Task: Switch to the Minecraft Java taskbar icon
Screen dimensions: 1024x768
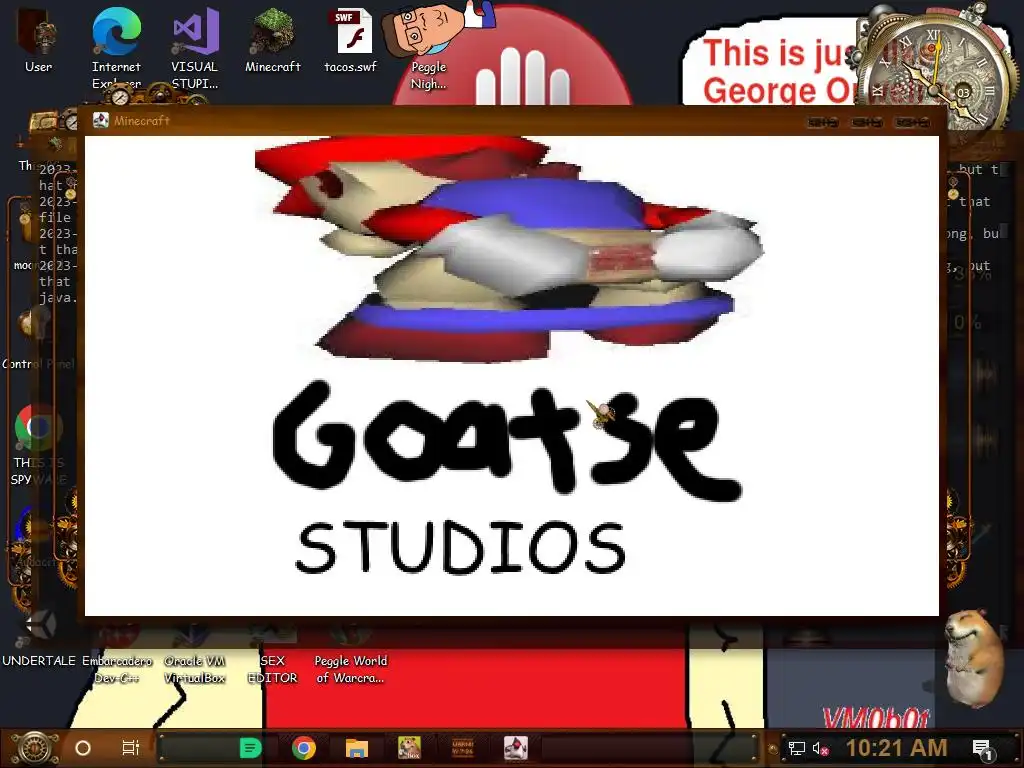Action: (516, 748)
